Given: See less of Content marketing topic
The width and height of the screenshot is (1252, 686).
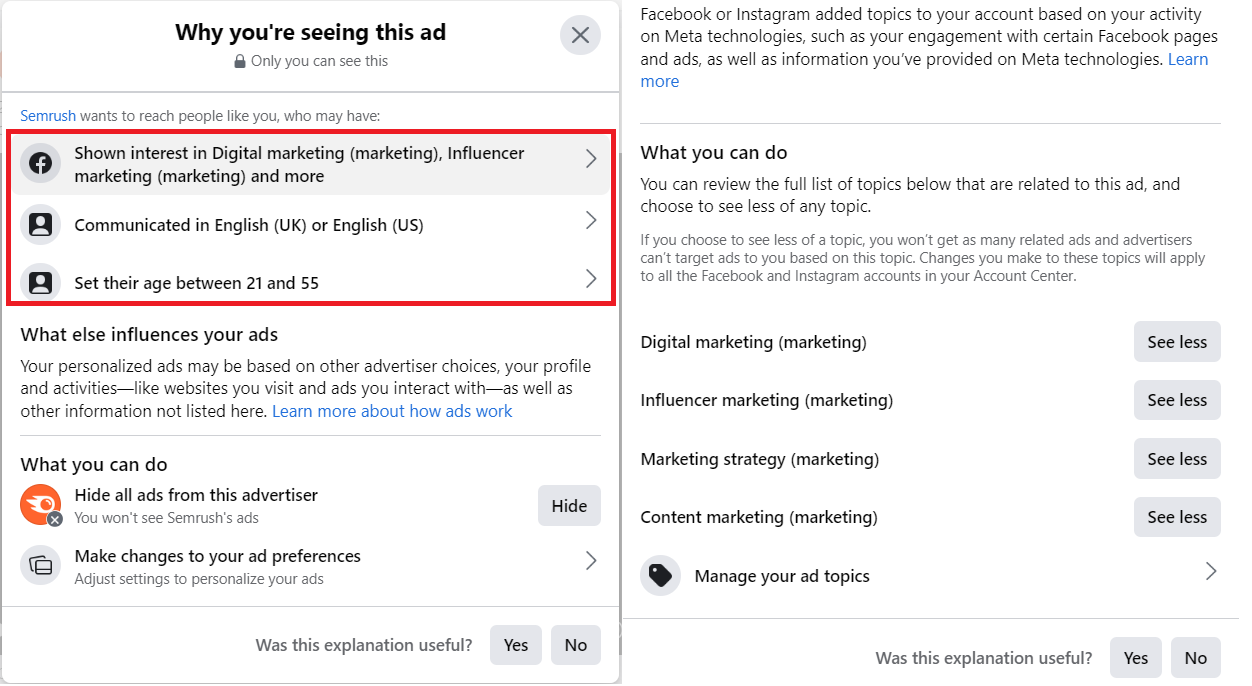Looking at the screenshot, I should point(1177,517).
